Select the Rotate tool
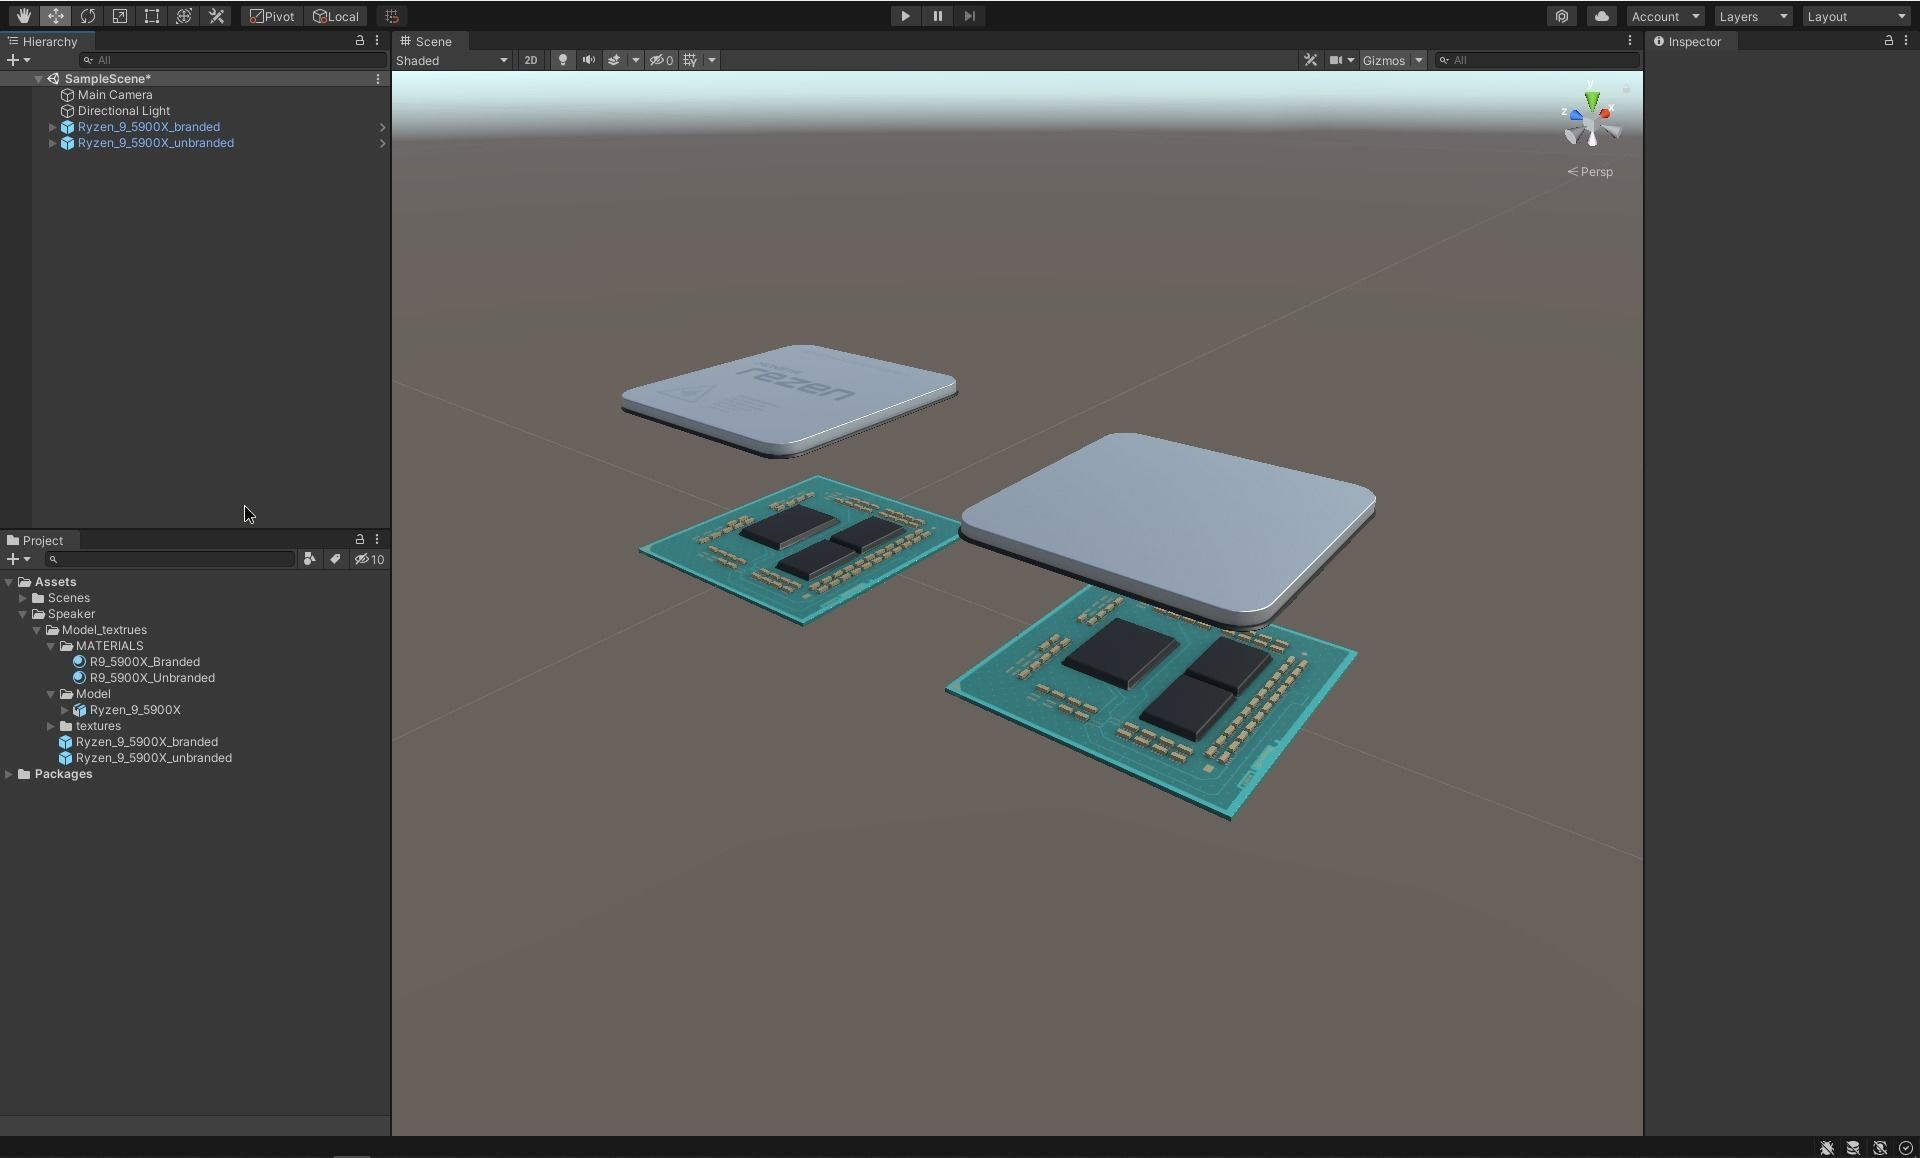This screenshot has width=1920, height=1158. click(88, 16)
